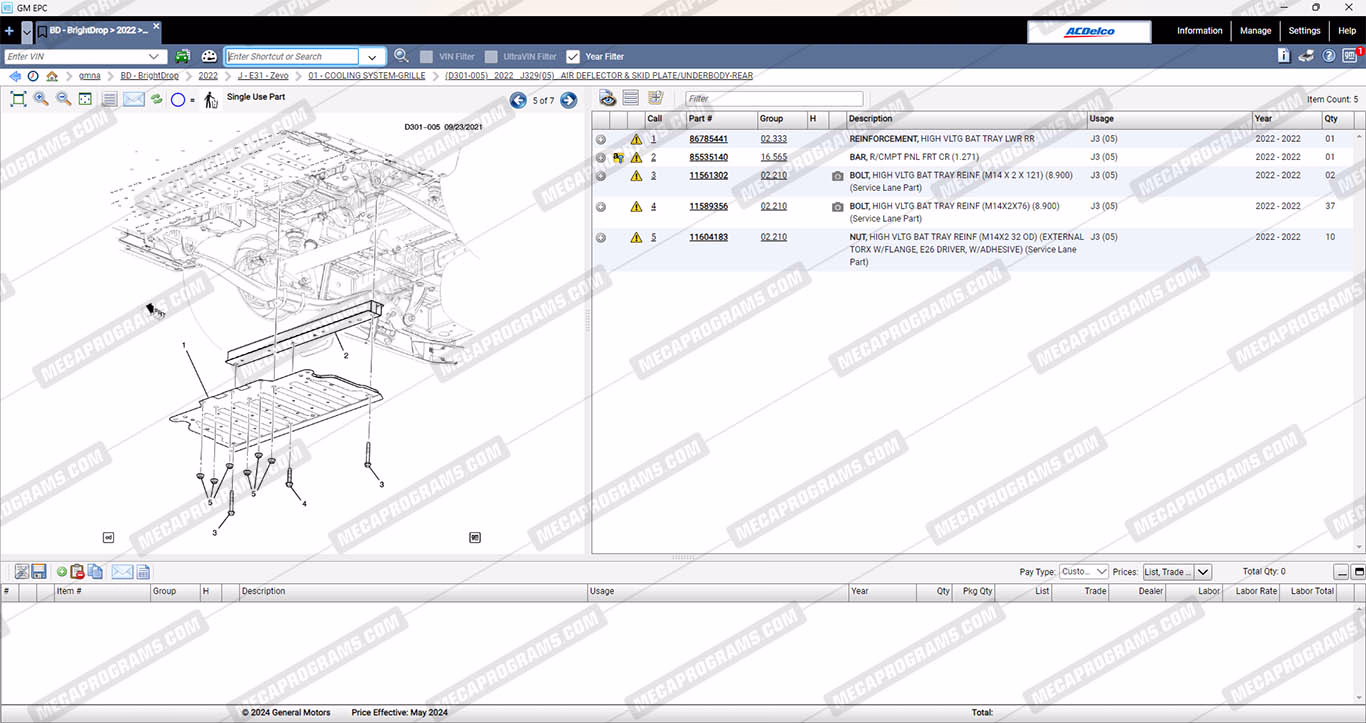Click camera icon for part 11561302

pyautogui.click(x=837, y=176)
